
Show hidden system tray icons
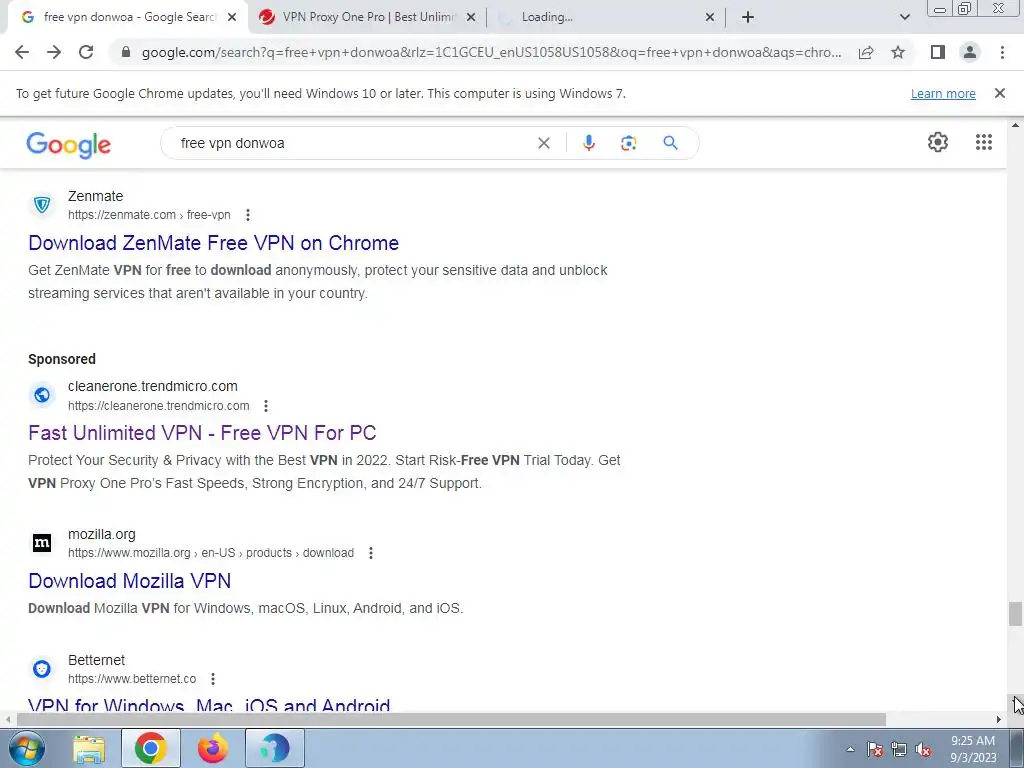click(850, 750)
